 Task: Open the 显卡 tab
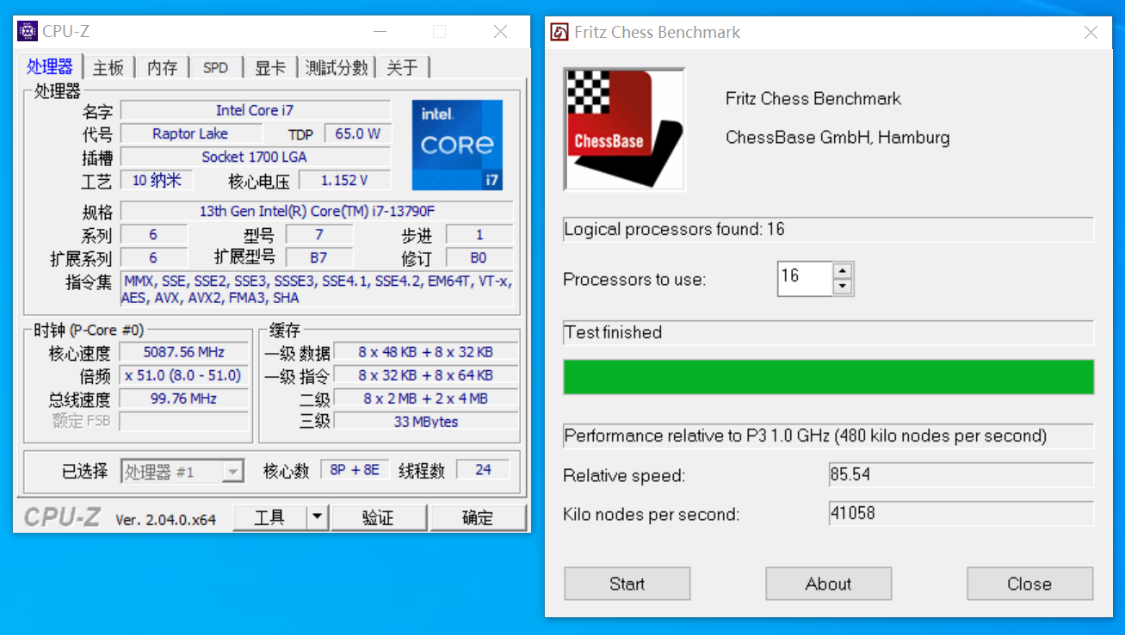point(270,68)
